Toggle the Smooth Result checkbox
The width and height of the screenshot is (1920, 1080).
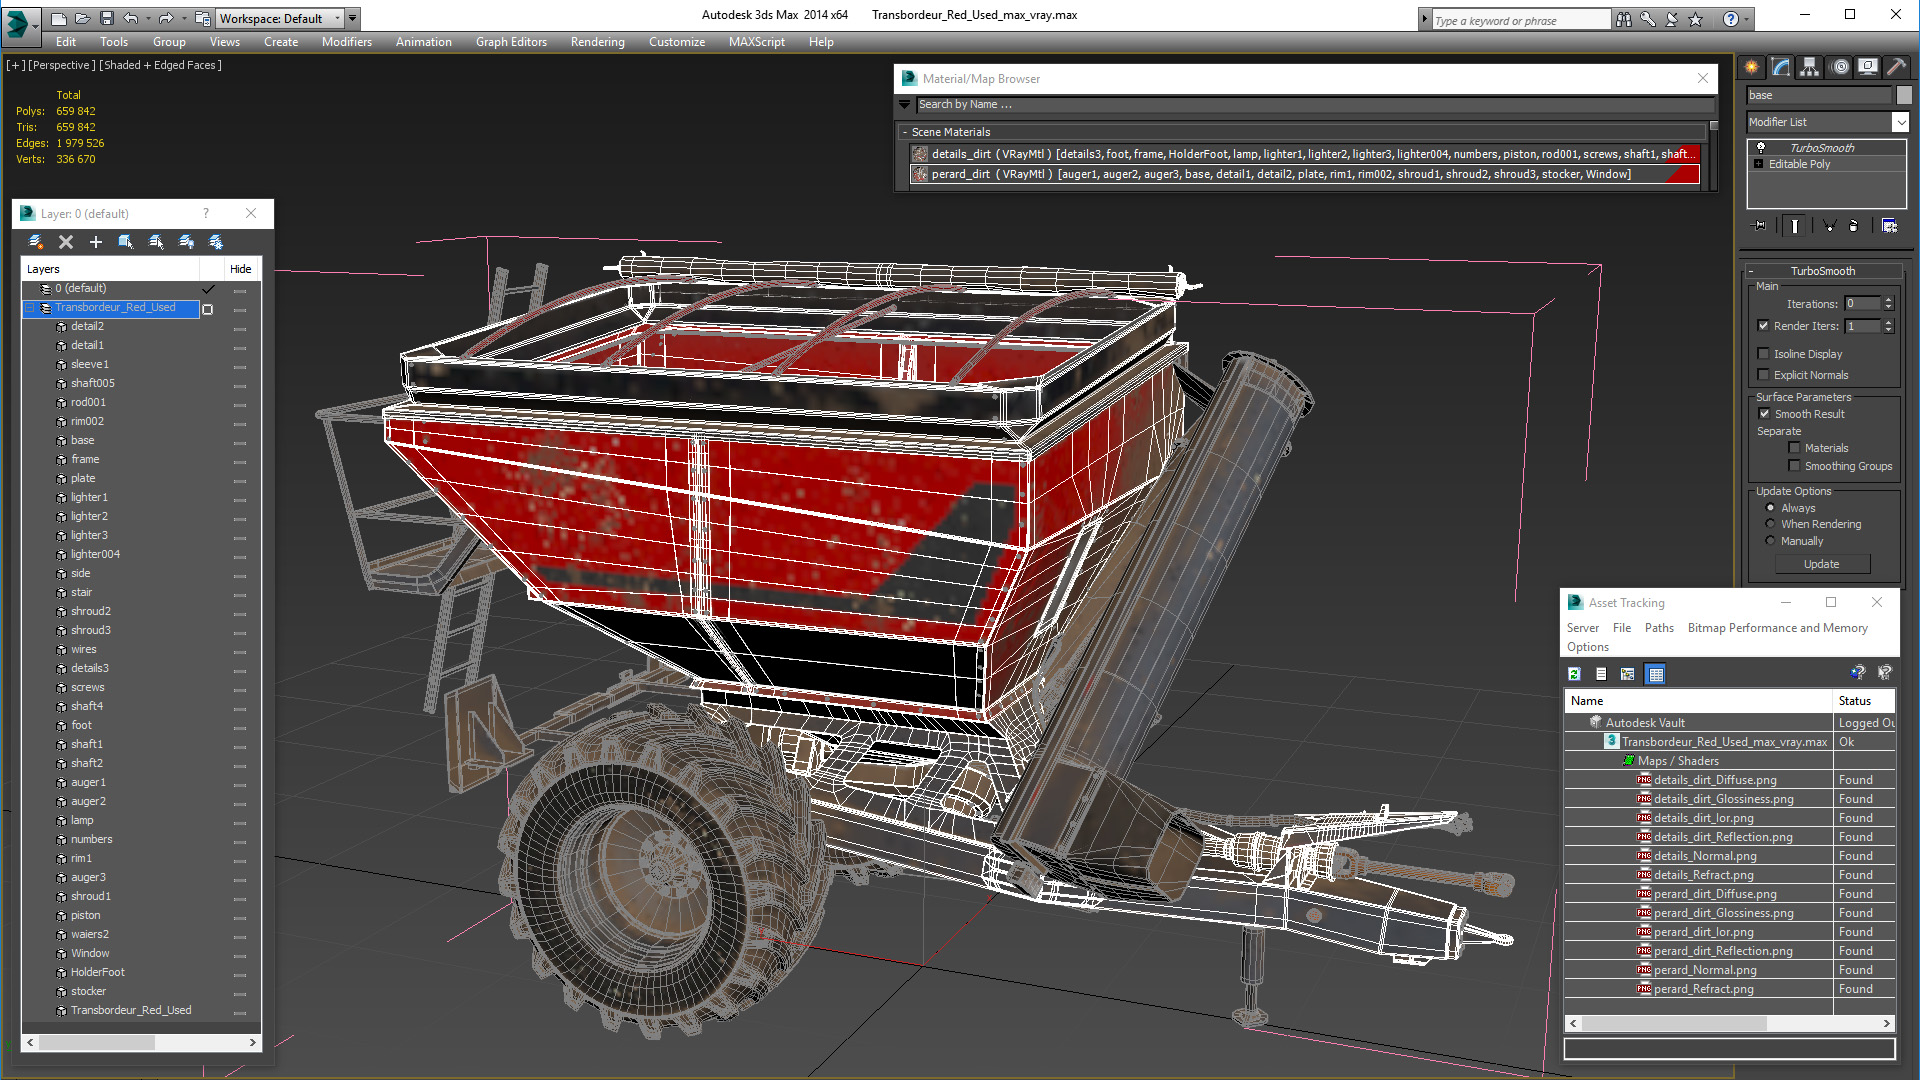pyautogui.click(x=1766, y=413)
